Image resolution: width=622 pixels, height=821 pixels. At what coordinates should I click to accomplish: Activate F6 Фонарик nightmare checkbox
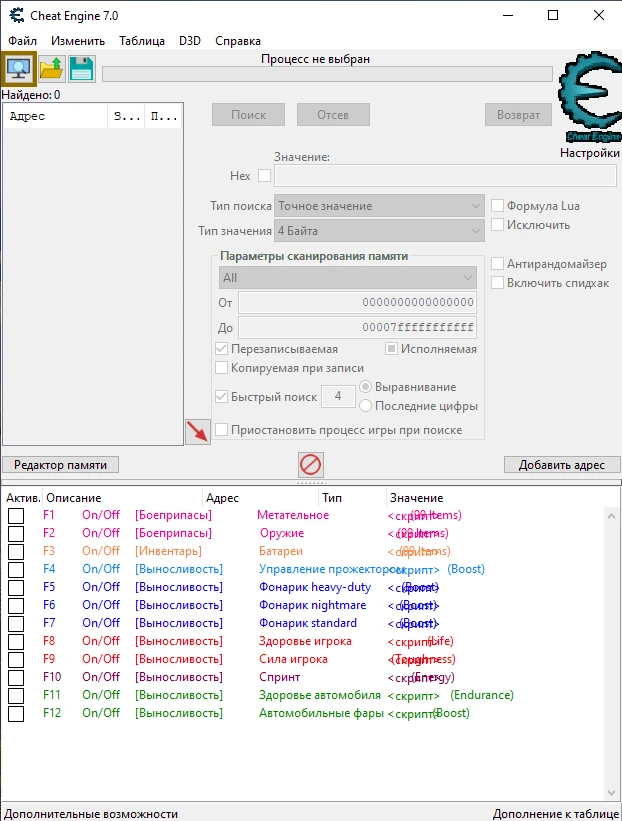[16, 606]
